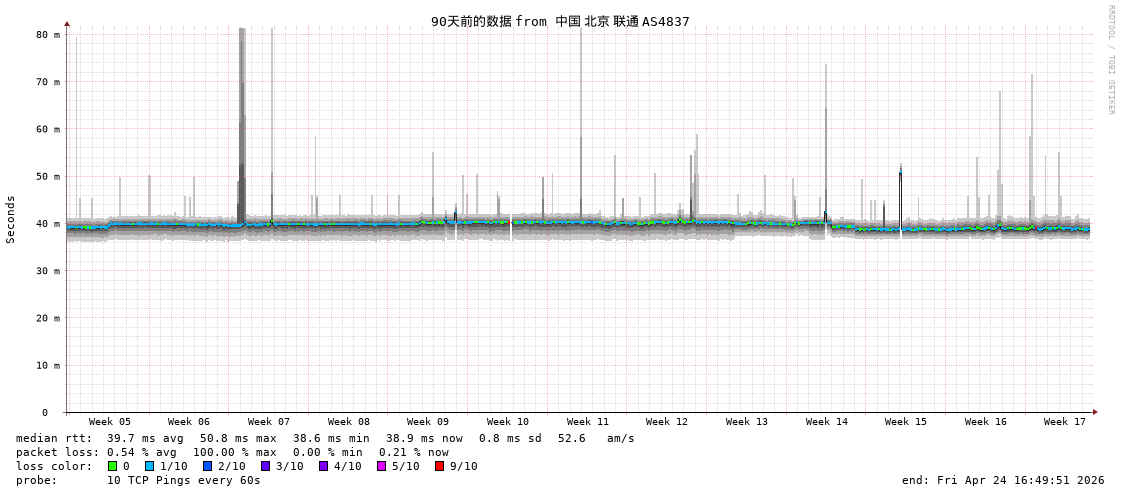Select the purple 3/10 loss swatch
Image resolution: width=1121 pixels, height=494 pixels.
[x=265, y=466]
